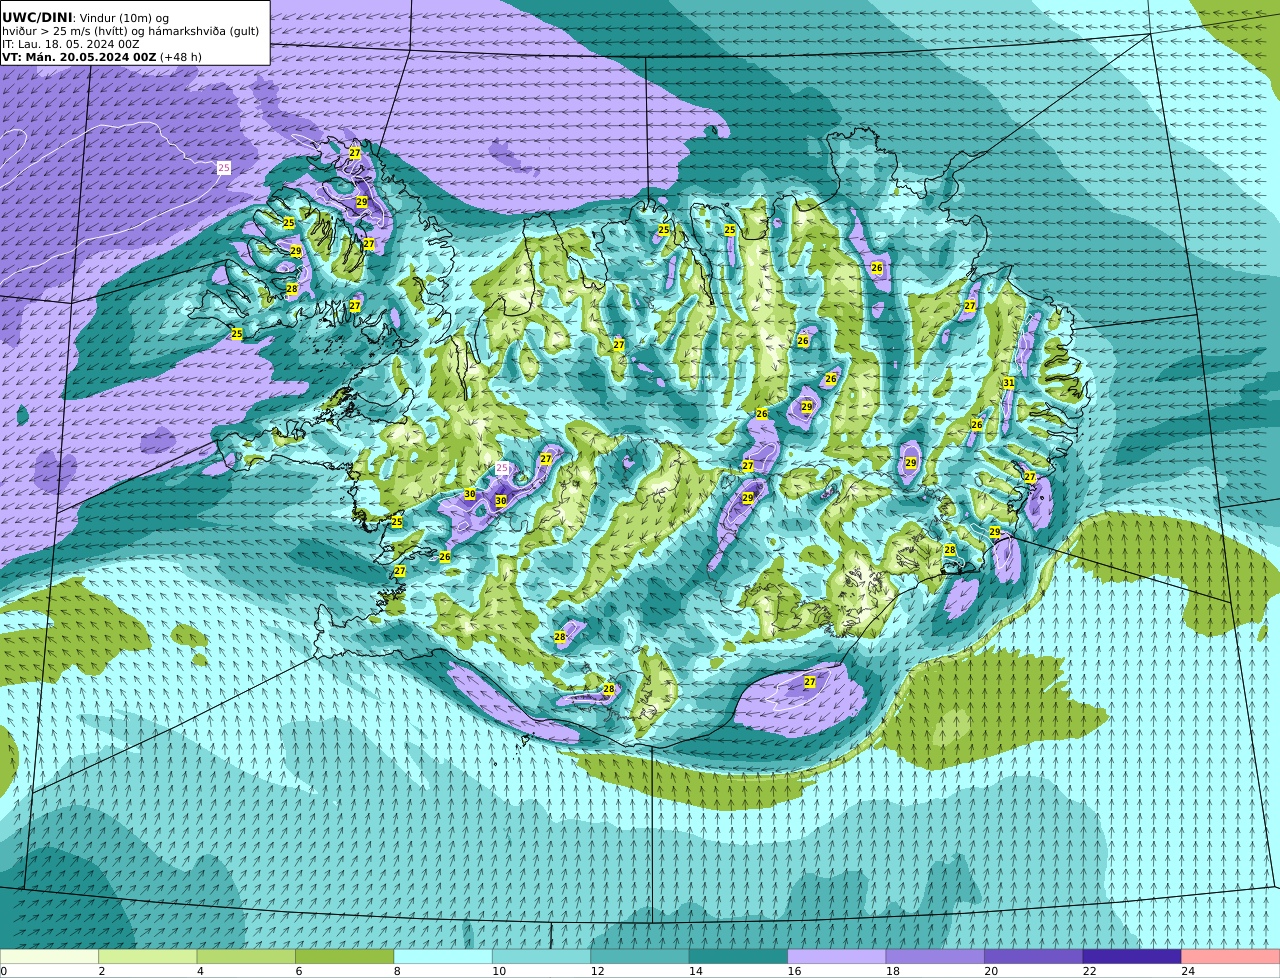This screenshot has height=978, width=1280.
Task: Click the legend tick label "0"
Action: coord(3,971)
